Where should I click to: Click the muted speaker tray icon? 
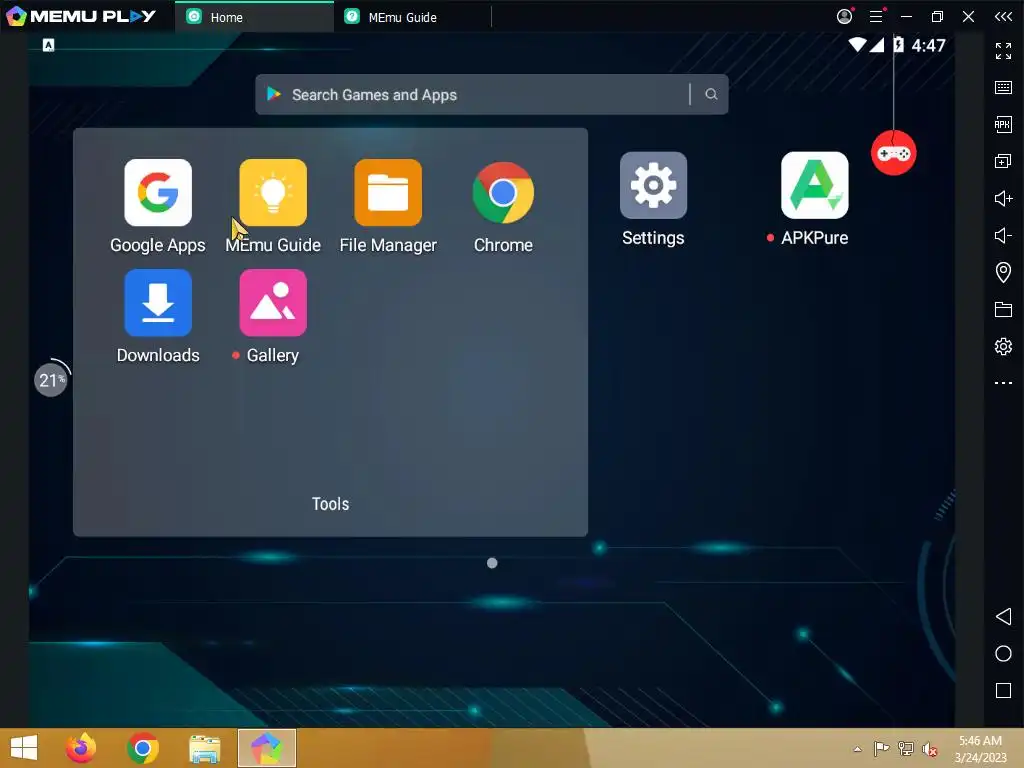[930, 749]
